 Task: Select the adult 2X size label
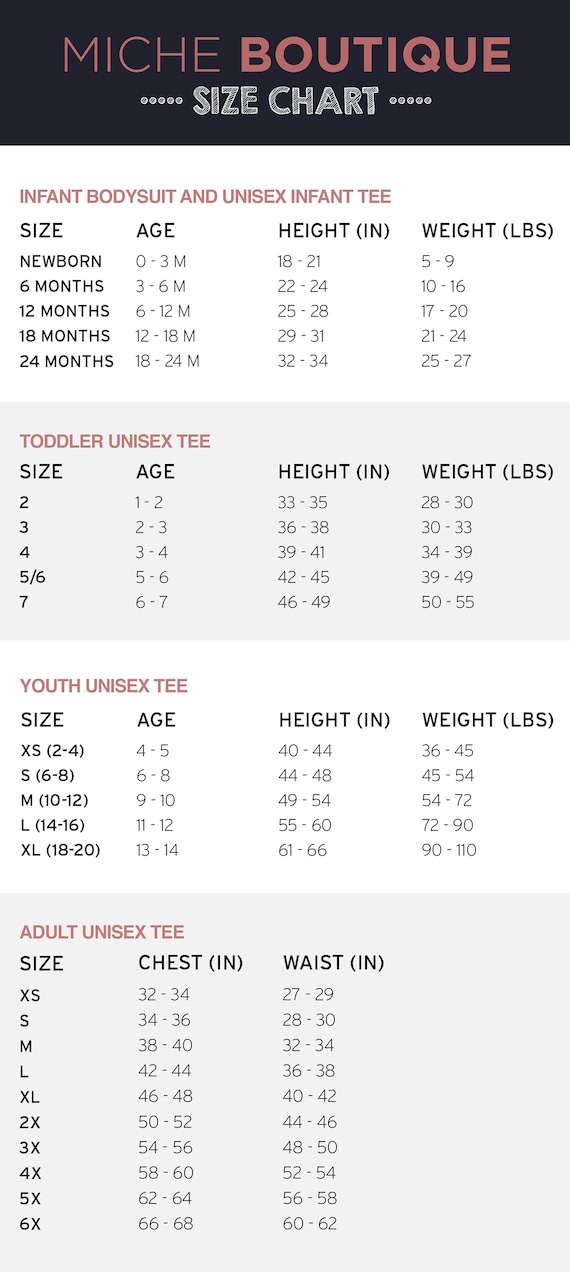pos(30,1122)
